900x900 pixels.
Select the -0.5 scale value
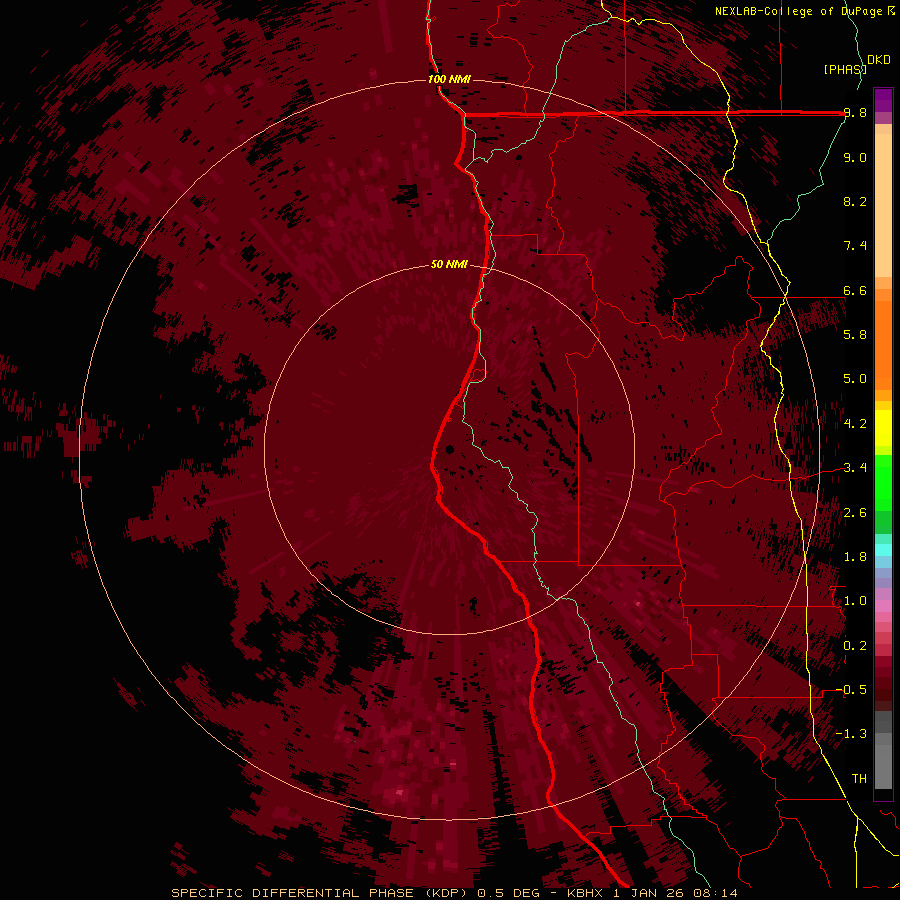[851, 690]
